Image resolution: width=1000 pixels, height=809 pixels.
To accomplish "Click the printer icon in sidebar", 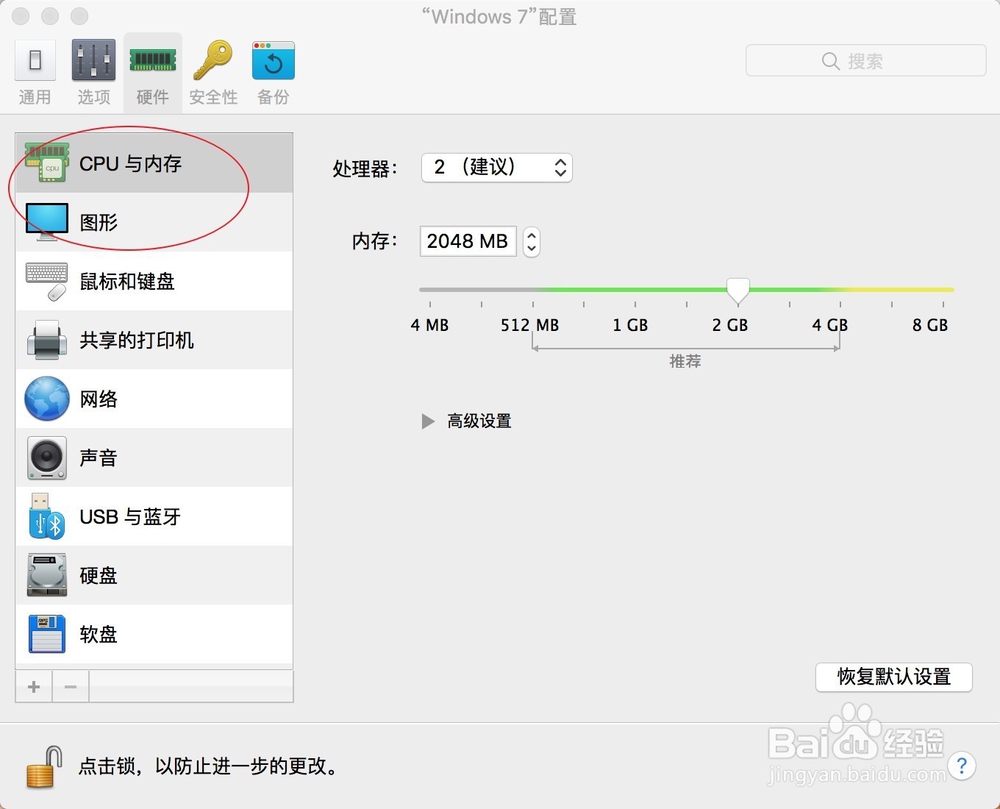I will coord(47,340).
